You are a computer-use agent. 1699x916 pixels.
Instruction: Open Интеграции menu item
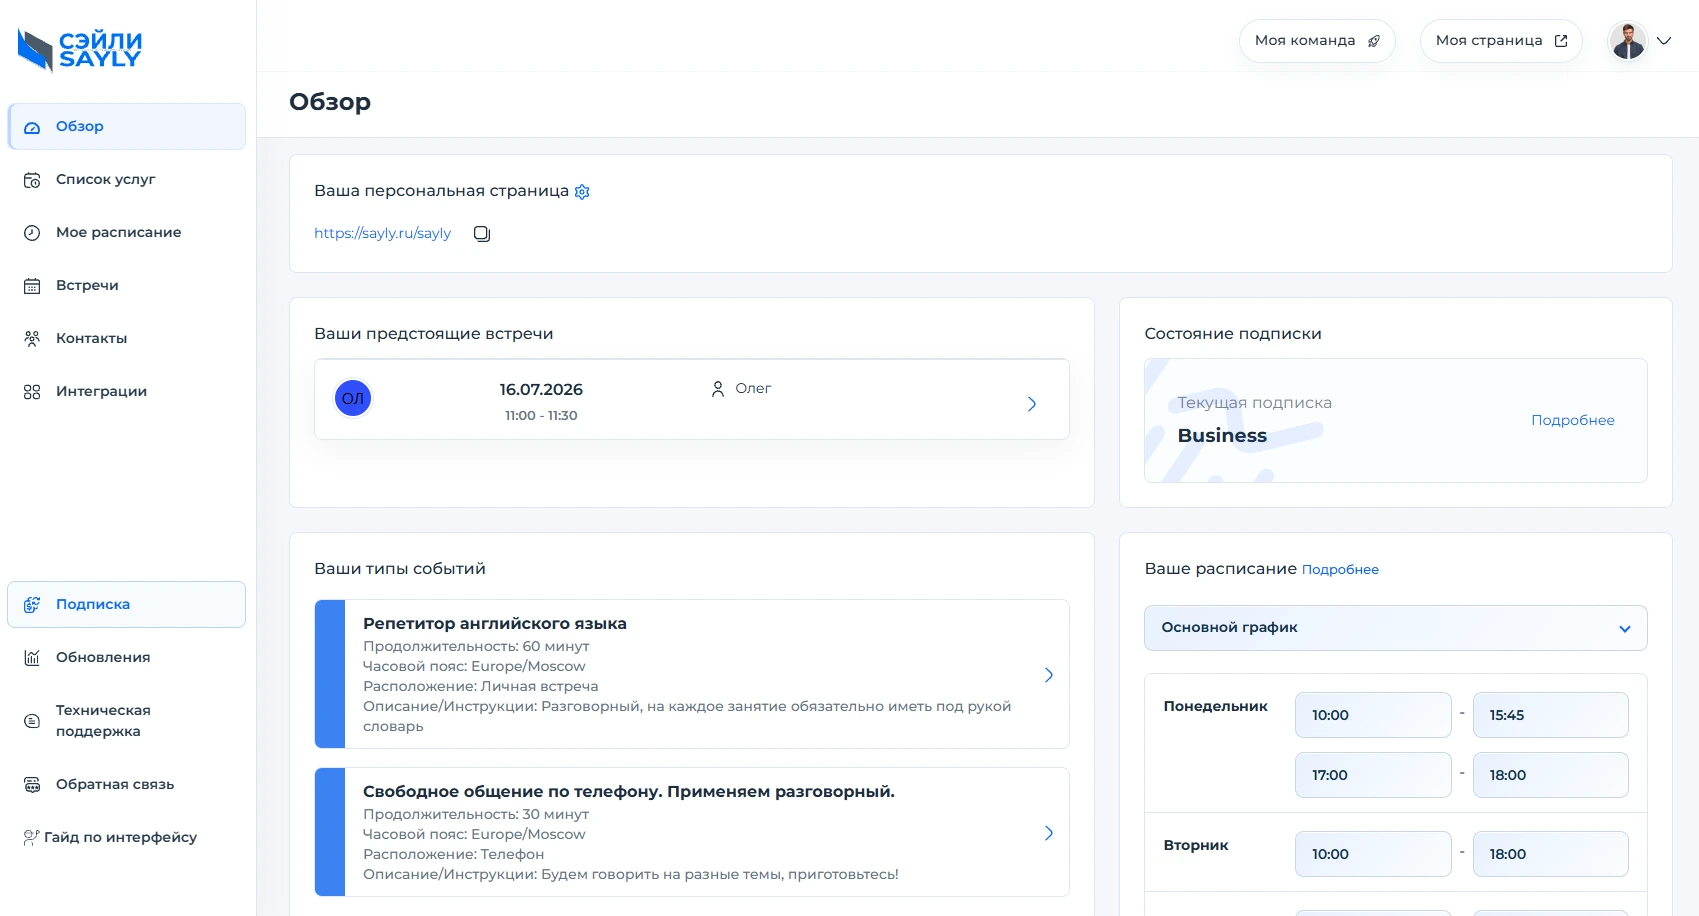click(126, 392)
